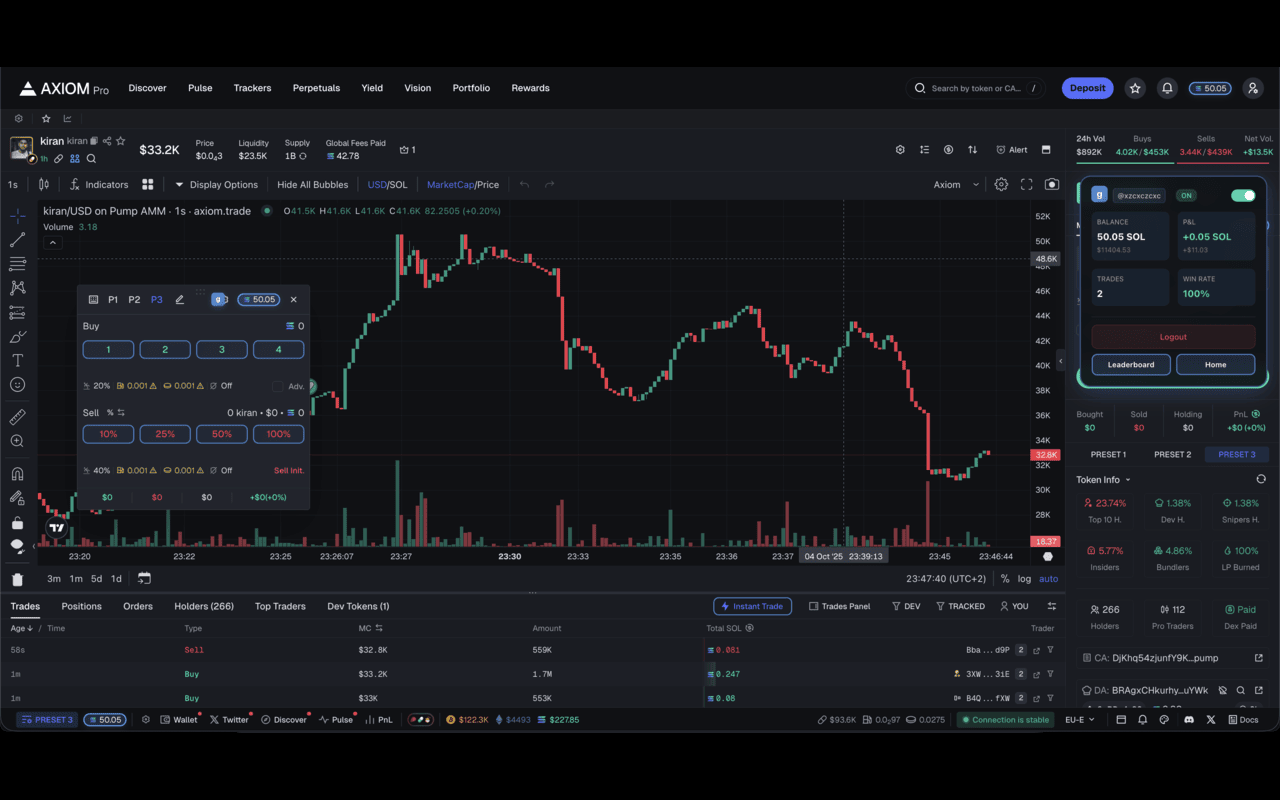Click the undo arrow in chart toolbar
1280x800 pixels.
tap(525, 184)
